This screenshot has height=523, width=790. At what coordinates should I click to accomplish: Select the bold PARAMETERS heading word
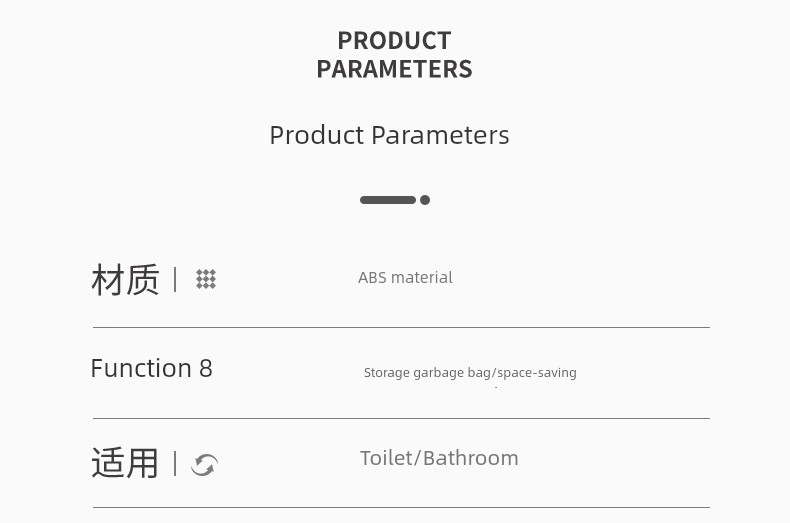point(394,69)
